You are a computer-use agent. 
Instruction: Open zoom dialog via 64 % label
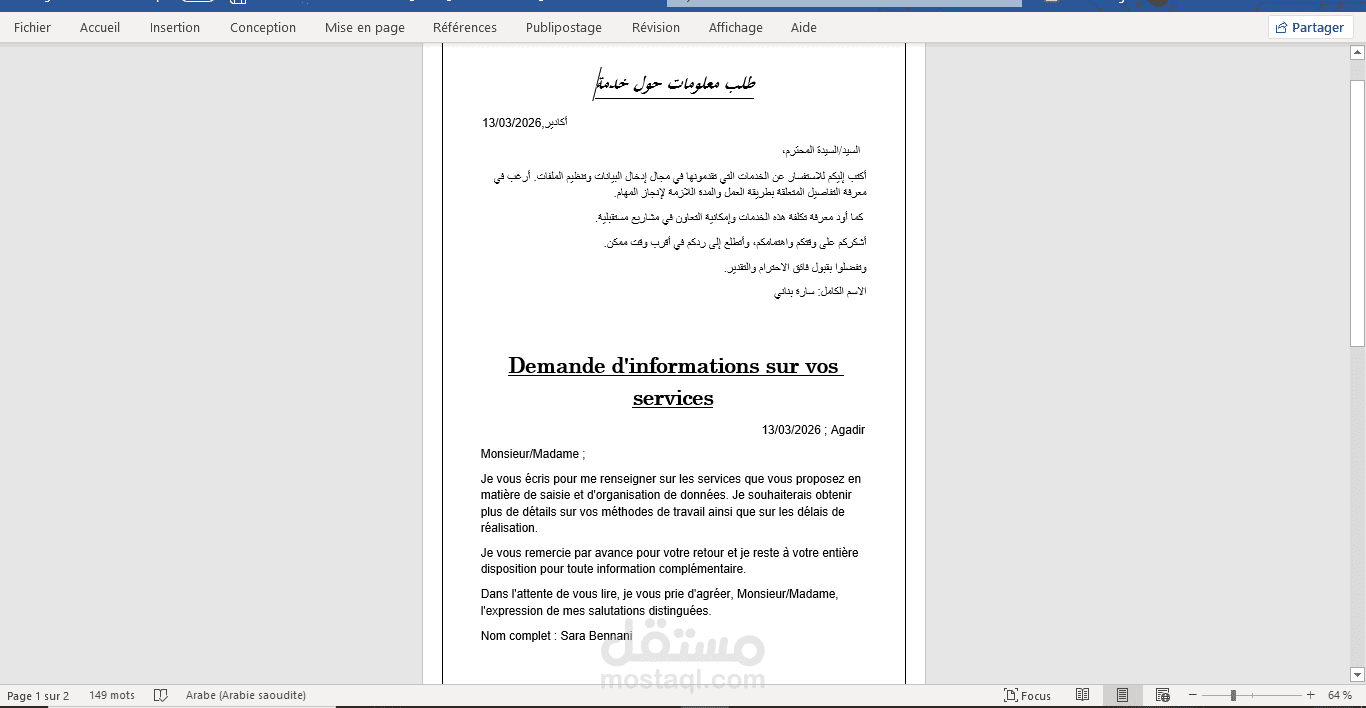click(1340, 695)
